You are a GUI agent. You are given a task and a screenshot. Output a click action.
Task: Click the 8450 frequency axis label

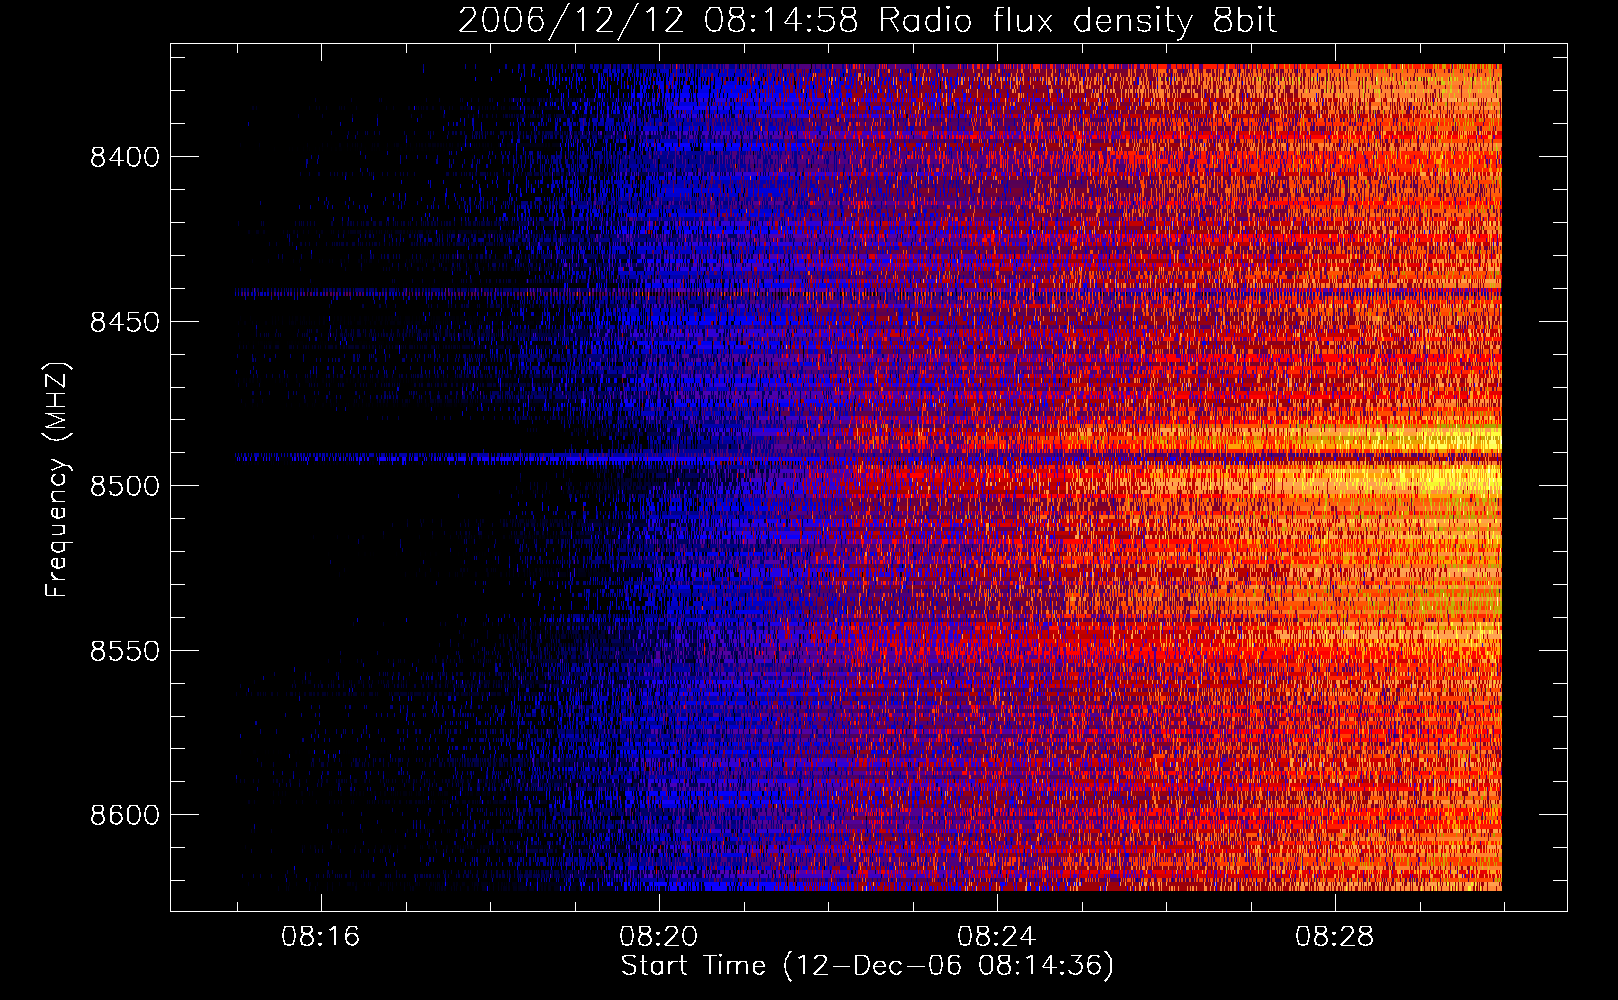[x=125, y=322]
